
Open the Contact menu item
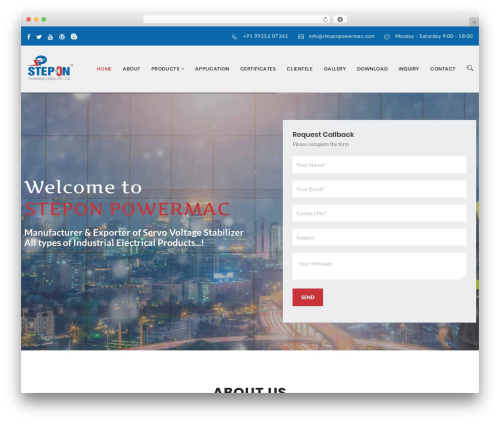click(x=442, y=69)
